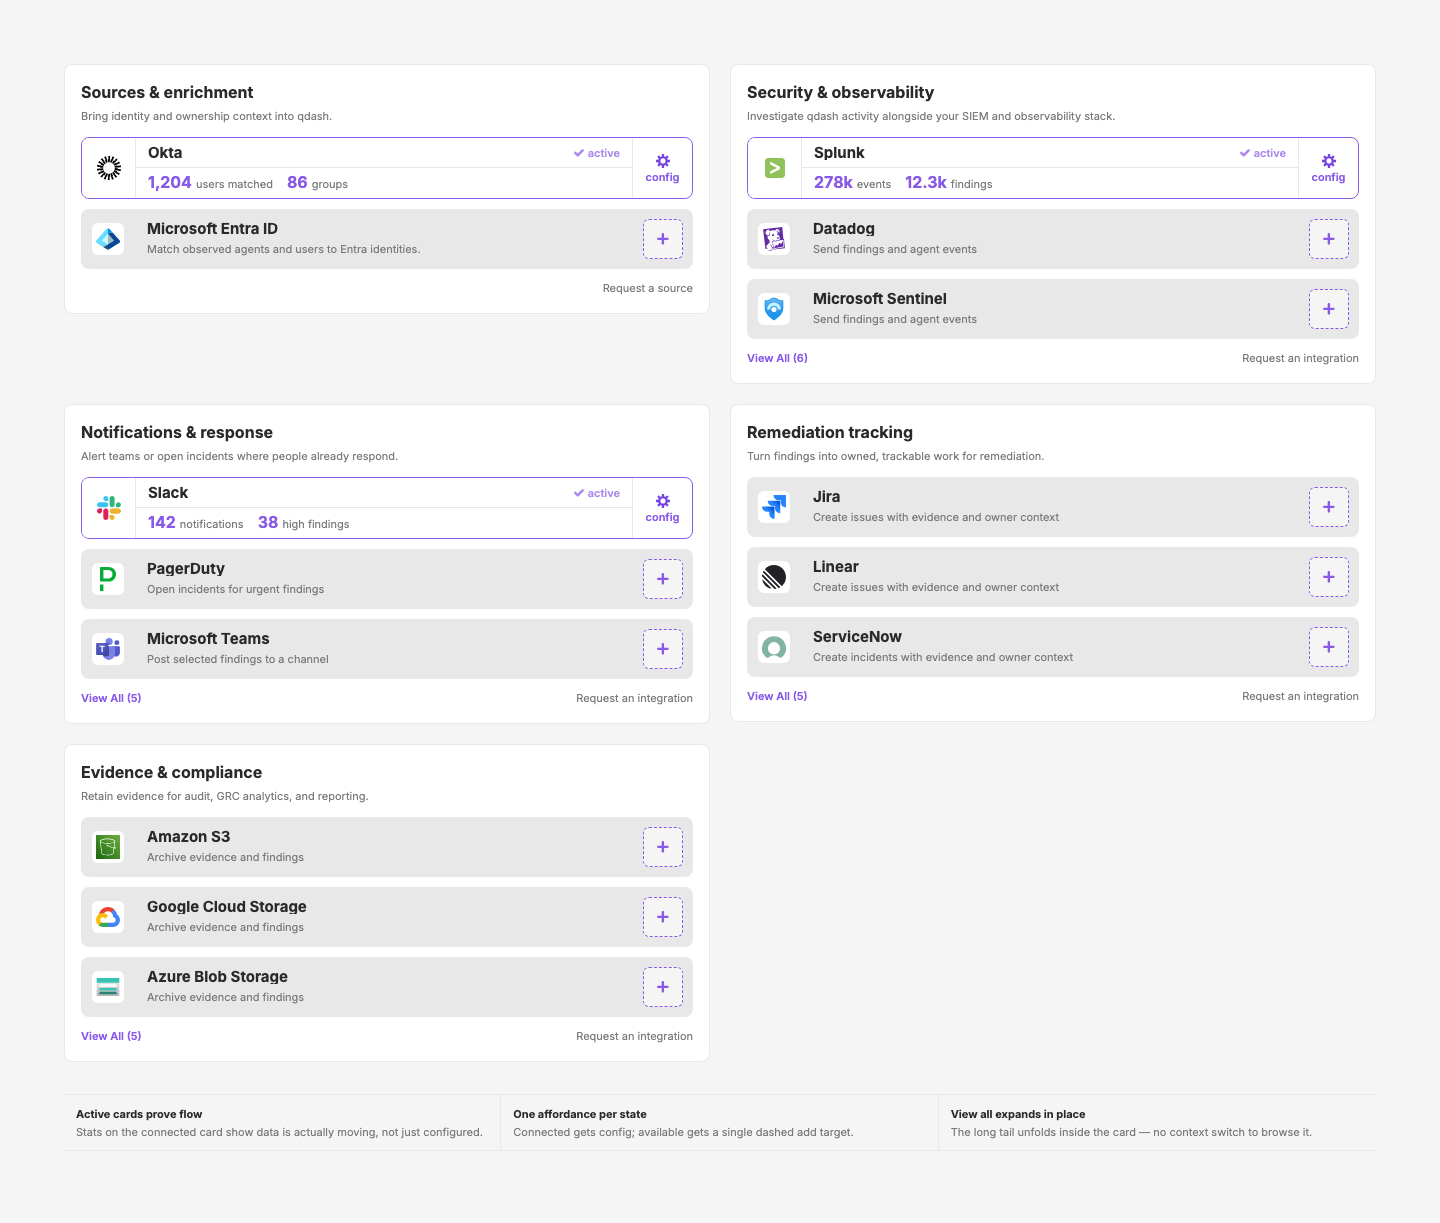Click Okta's active status badge
Viewport: 1440px width, 1223px height.
(597, 153)
